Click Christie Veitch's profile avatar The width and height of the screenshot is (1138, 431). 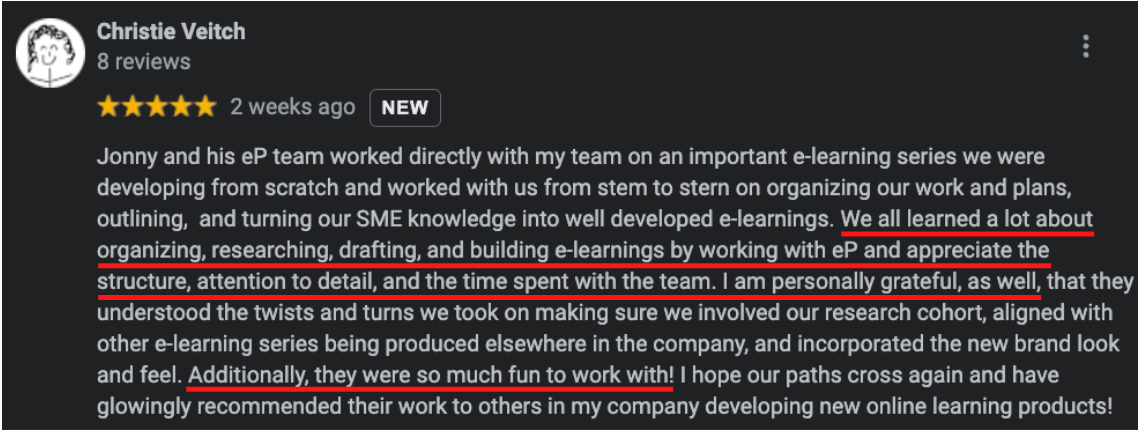50,54
